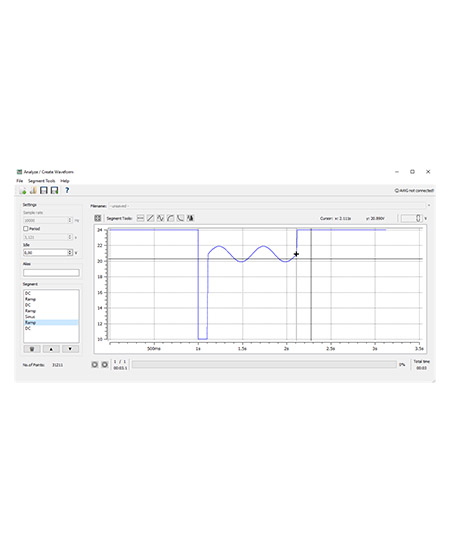450x550 pixels.
Task: Select the highlighted Ramp segment in list
Action: pos(51,322)
